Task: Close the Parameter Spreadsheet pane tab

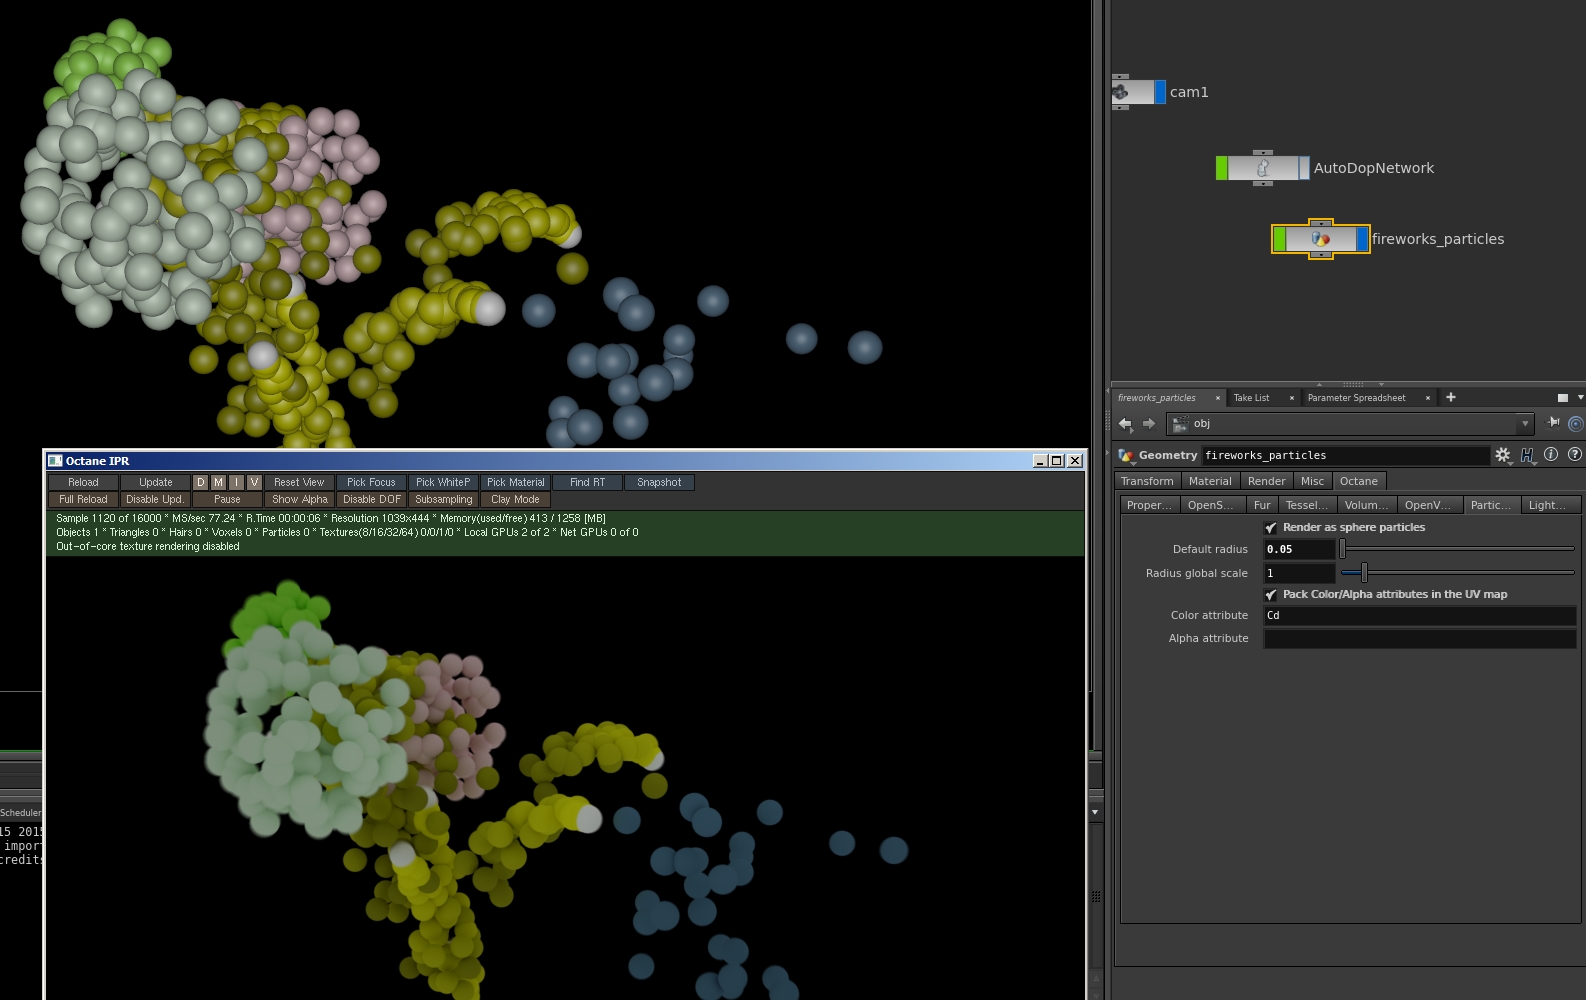Action: (1428, 398)
